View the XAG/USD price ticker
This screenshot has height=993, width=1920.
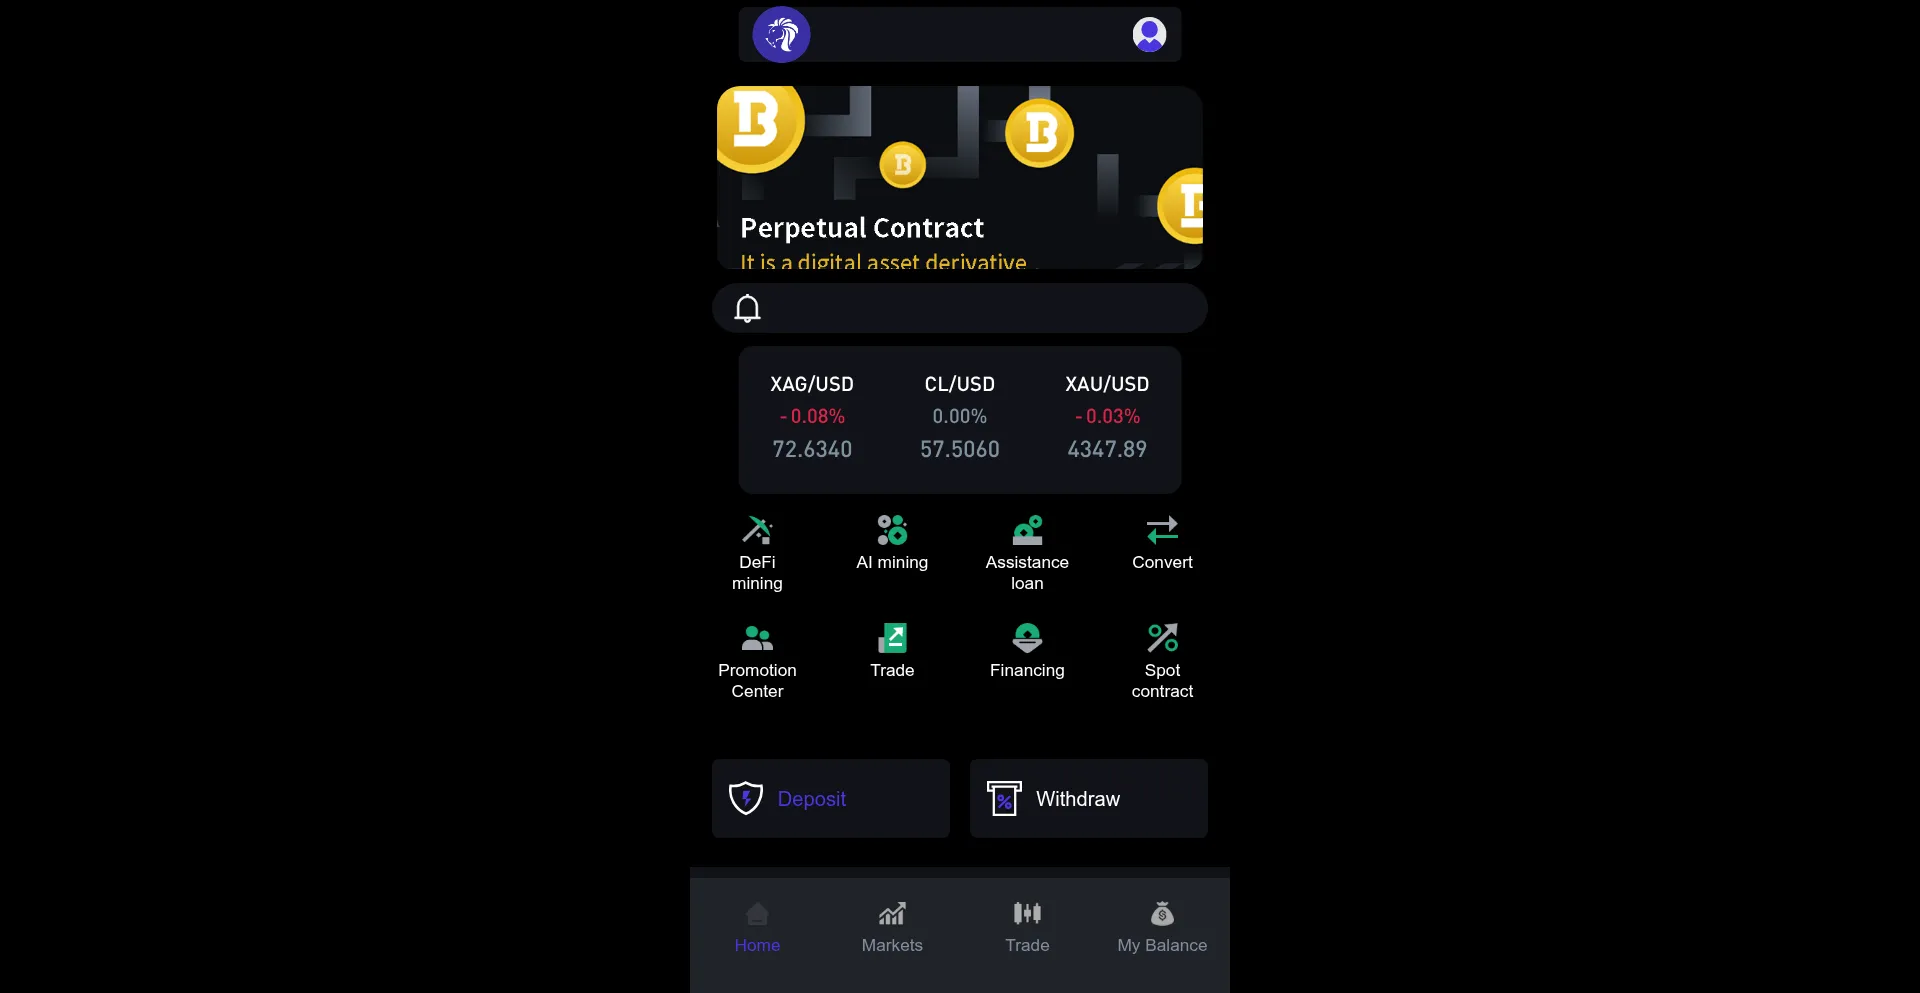812,417
